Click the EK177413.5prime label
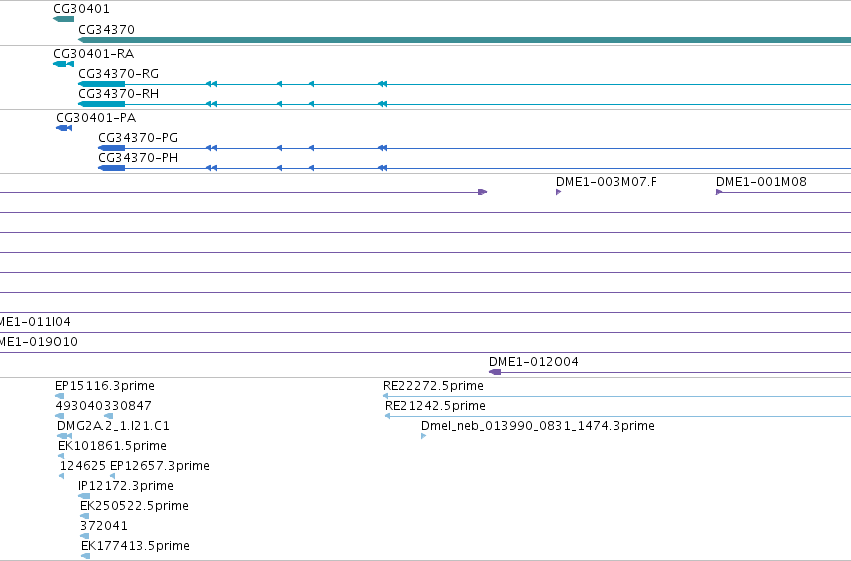This screenshot has width=851, height=561. (x=135, y=546)
